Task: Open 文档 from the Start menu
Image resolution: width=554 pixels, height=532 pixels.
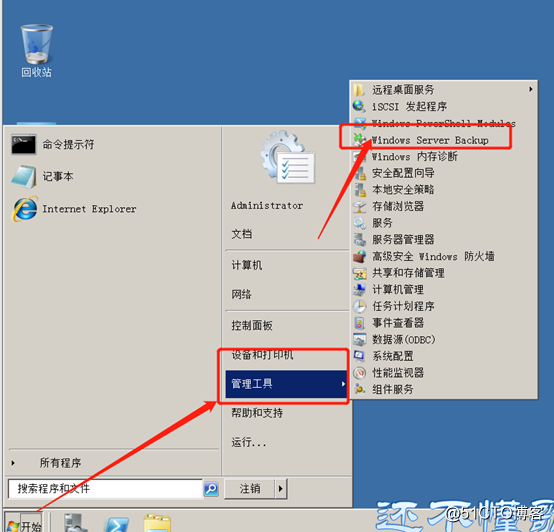Action: 242,234
